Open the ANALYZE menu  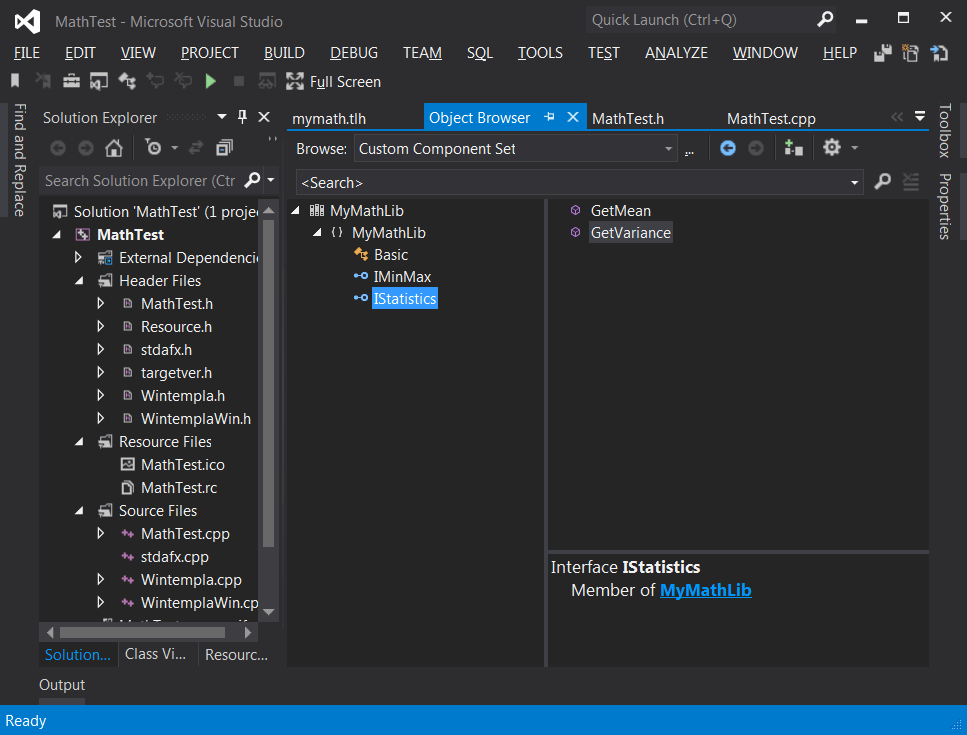(676, 53)
